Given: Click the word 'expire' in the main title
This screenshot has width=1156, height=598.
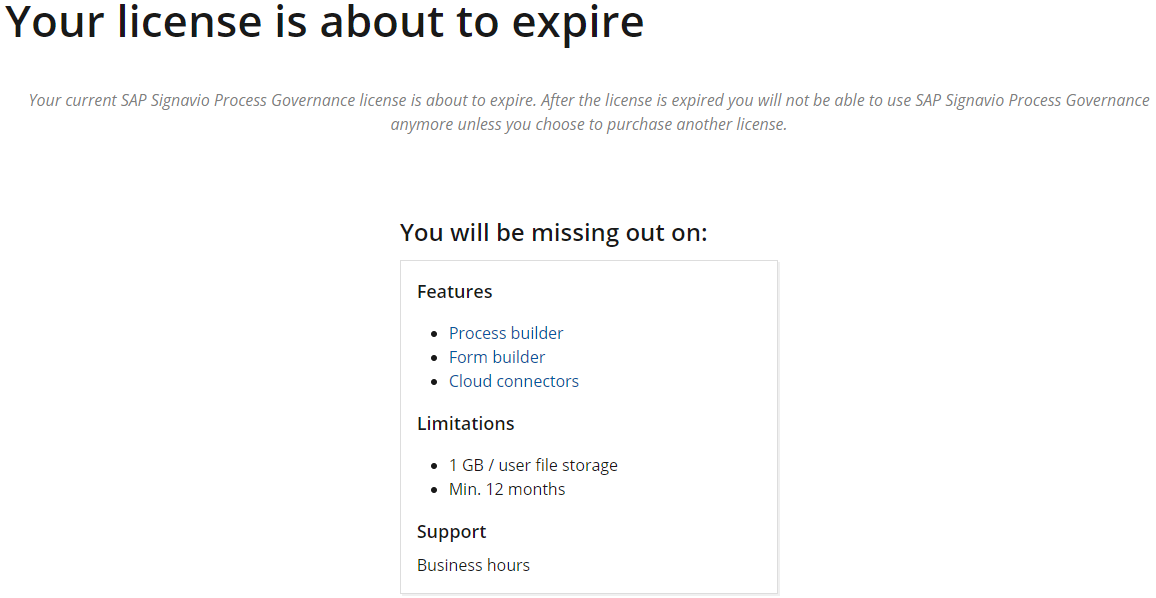Looking at the screenshot, I should click(x=578, y=22).
